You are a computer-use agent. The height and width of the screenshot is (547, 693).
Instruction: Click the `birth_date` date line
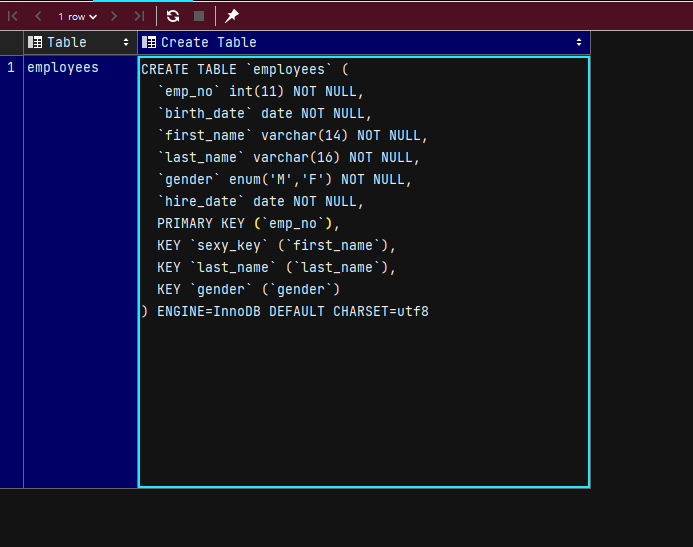pyautogui.click(x=265, y=114)
